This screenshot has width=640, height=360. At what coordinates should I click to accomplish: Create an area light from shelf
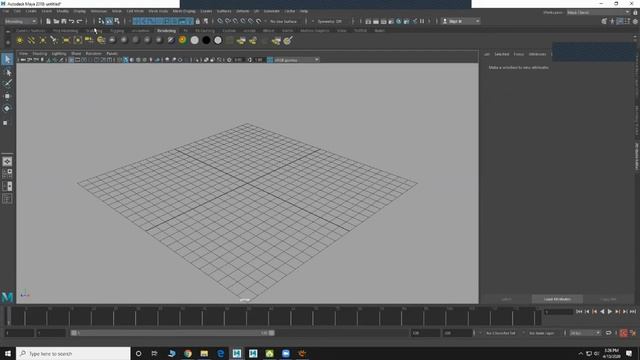coord(66,40)
